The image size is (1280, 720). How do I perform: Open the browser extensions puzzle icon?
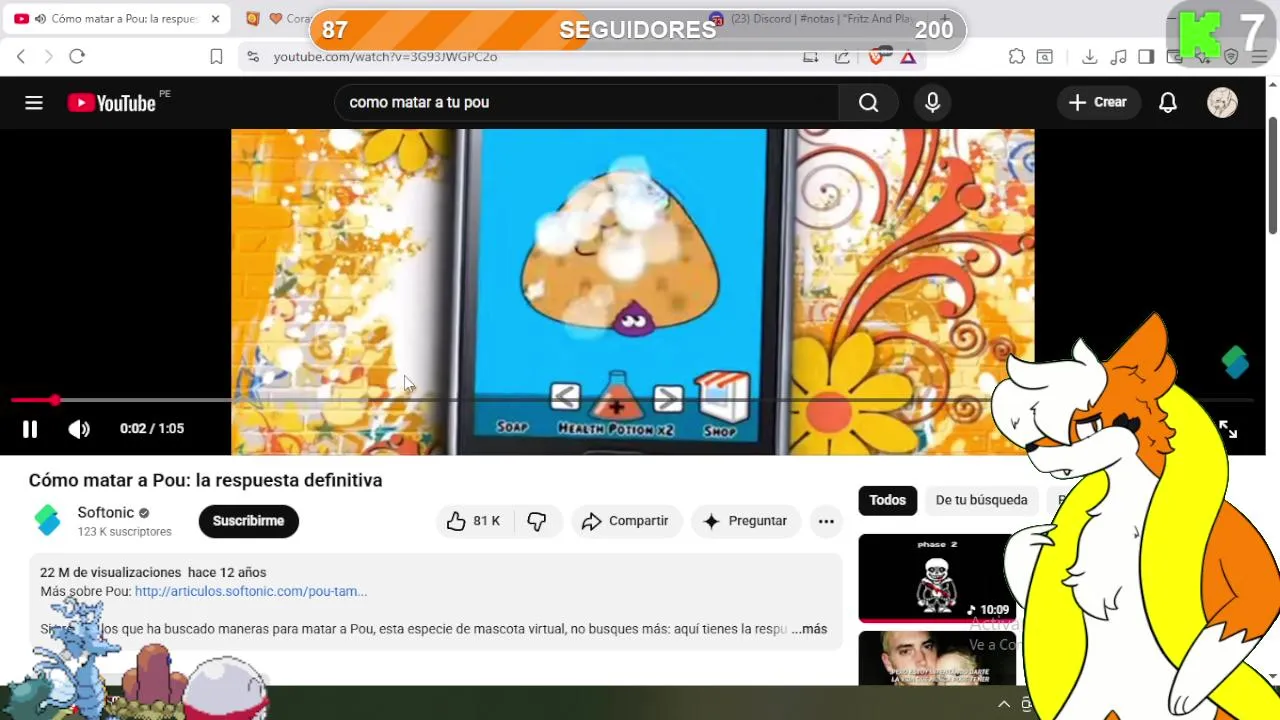pos(1017,57)
